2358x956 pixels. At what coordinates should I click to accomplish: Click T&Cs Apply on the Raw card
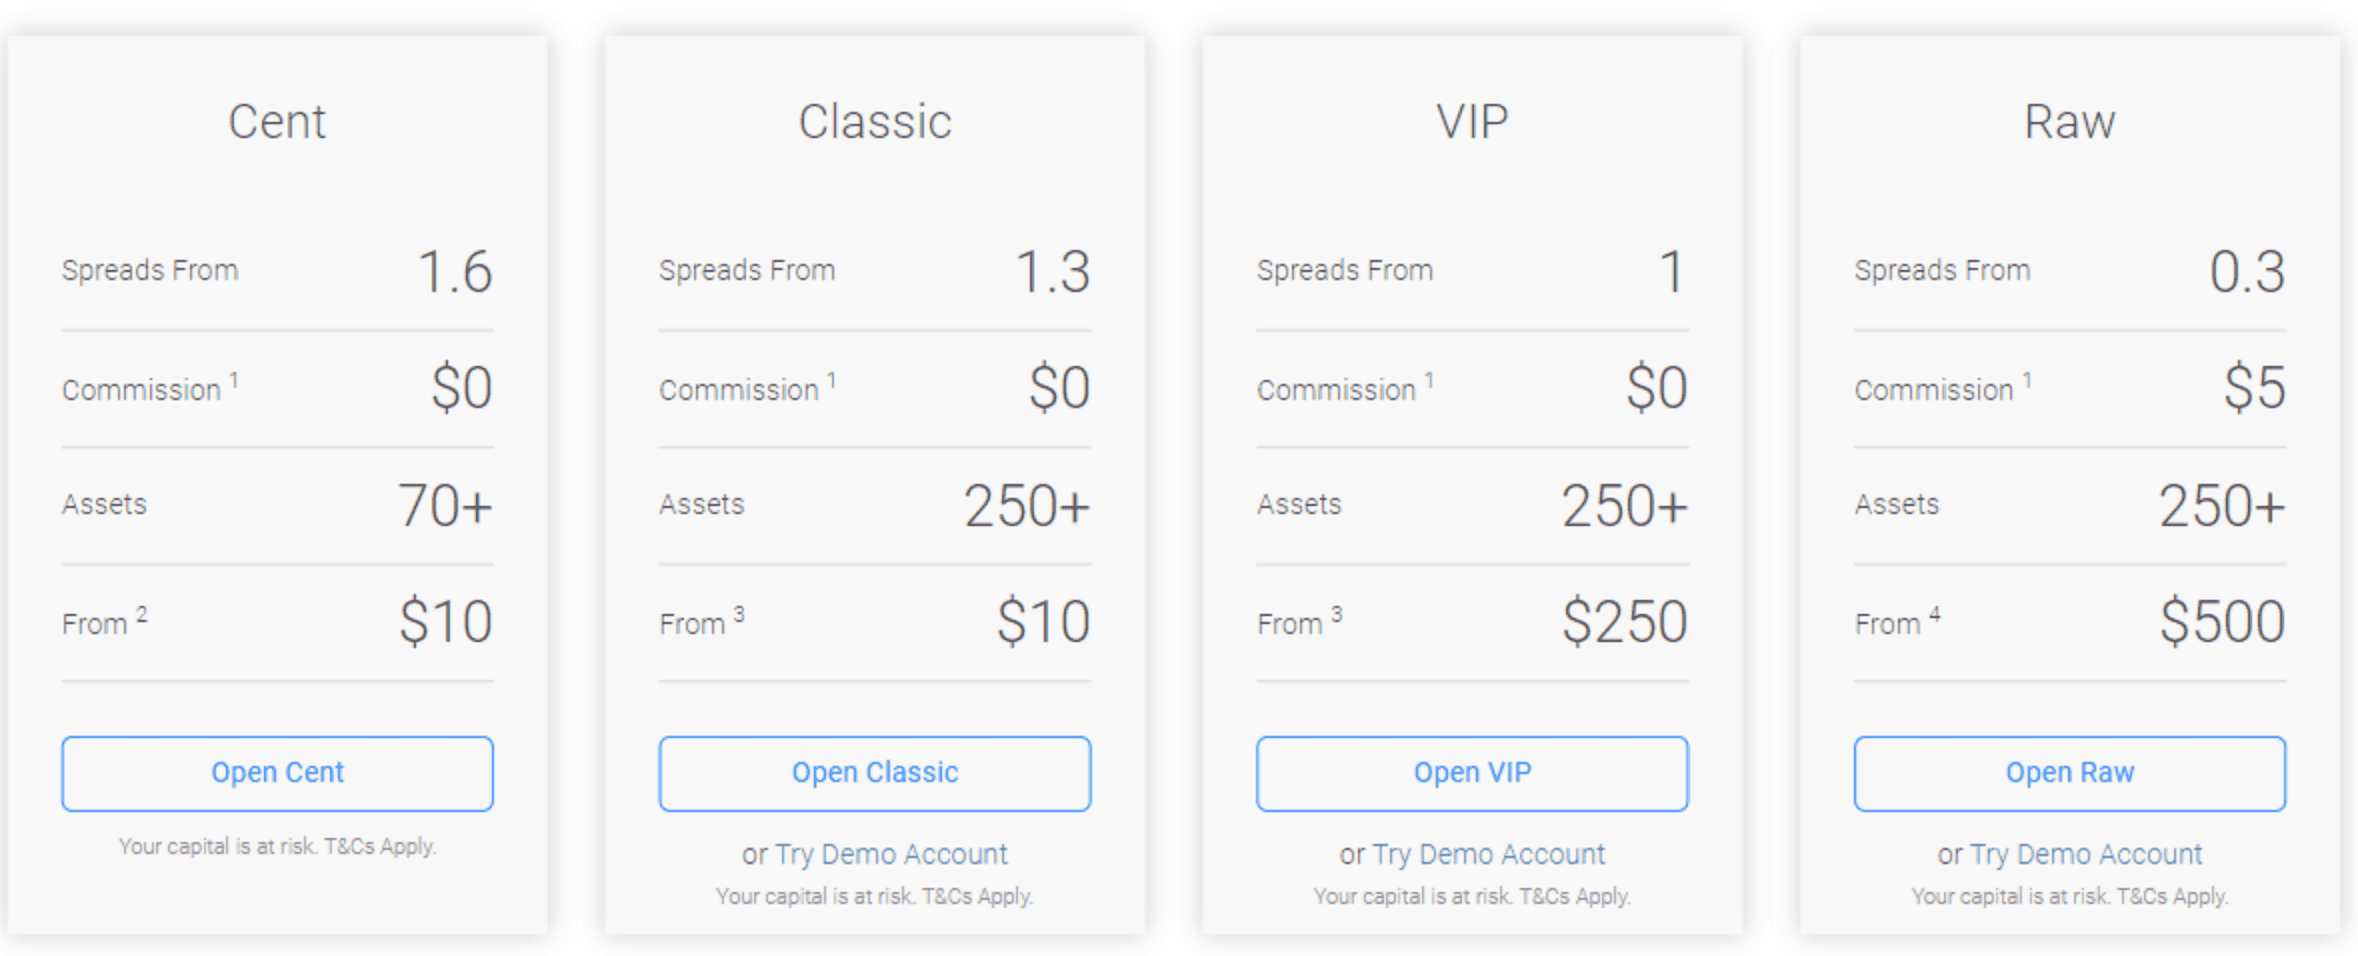tap(2176, 894)
